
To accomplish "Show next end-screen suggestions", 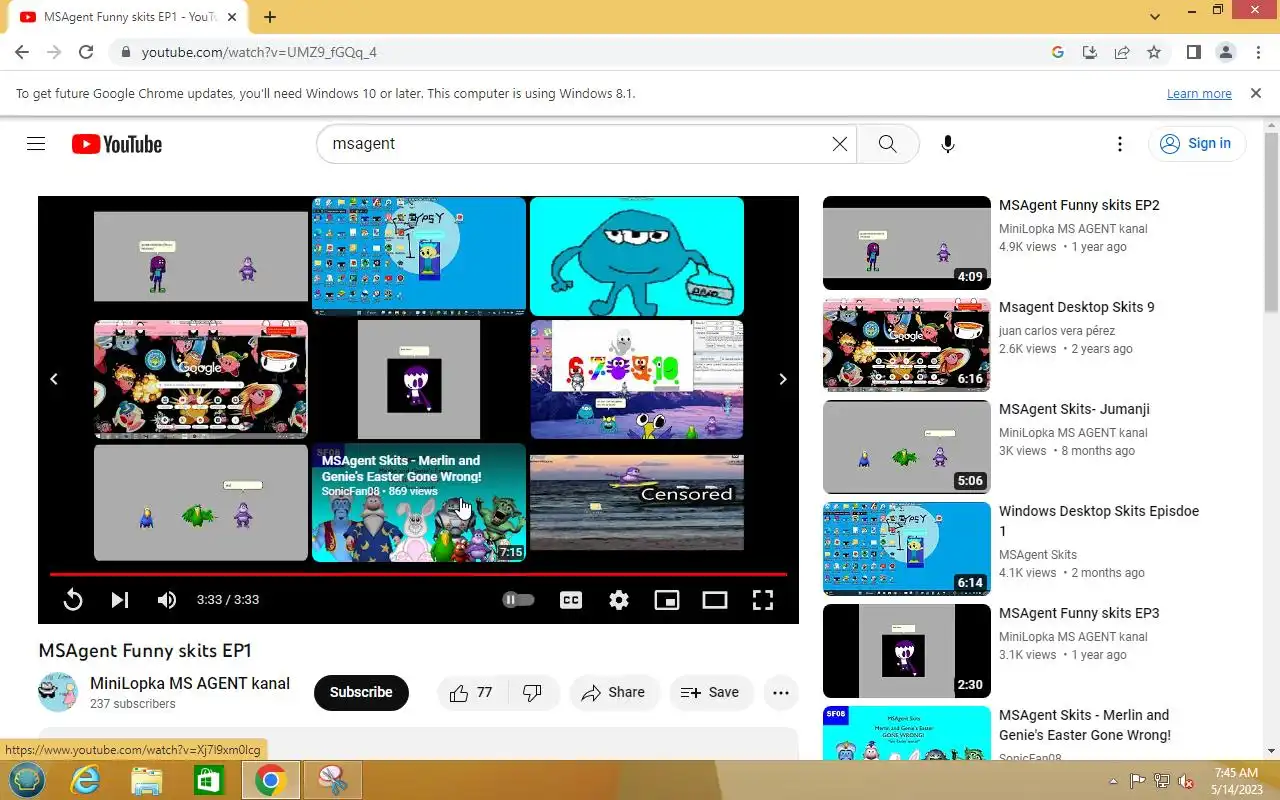I will [783, 379].
